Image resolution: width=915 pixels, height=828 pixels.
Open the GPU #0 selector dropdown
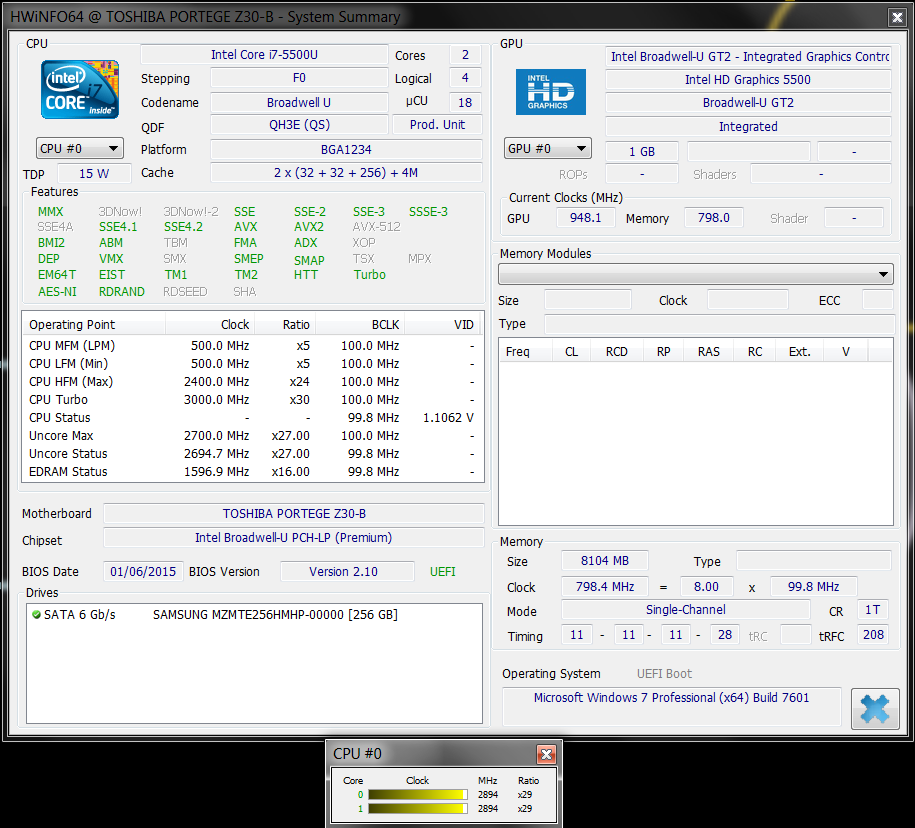547,148
